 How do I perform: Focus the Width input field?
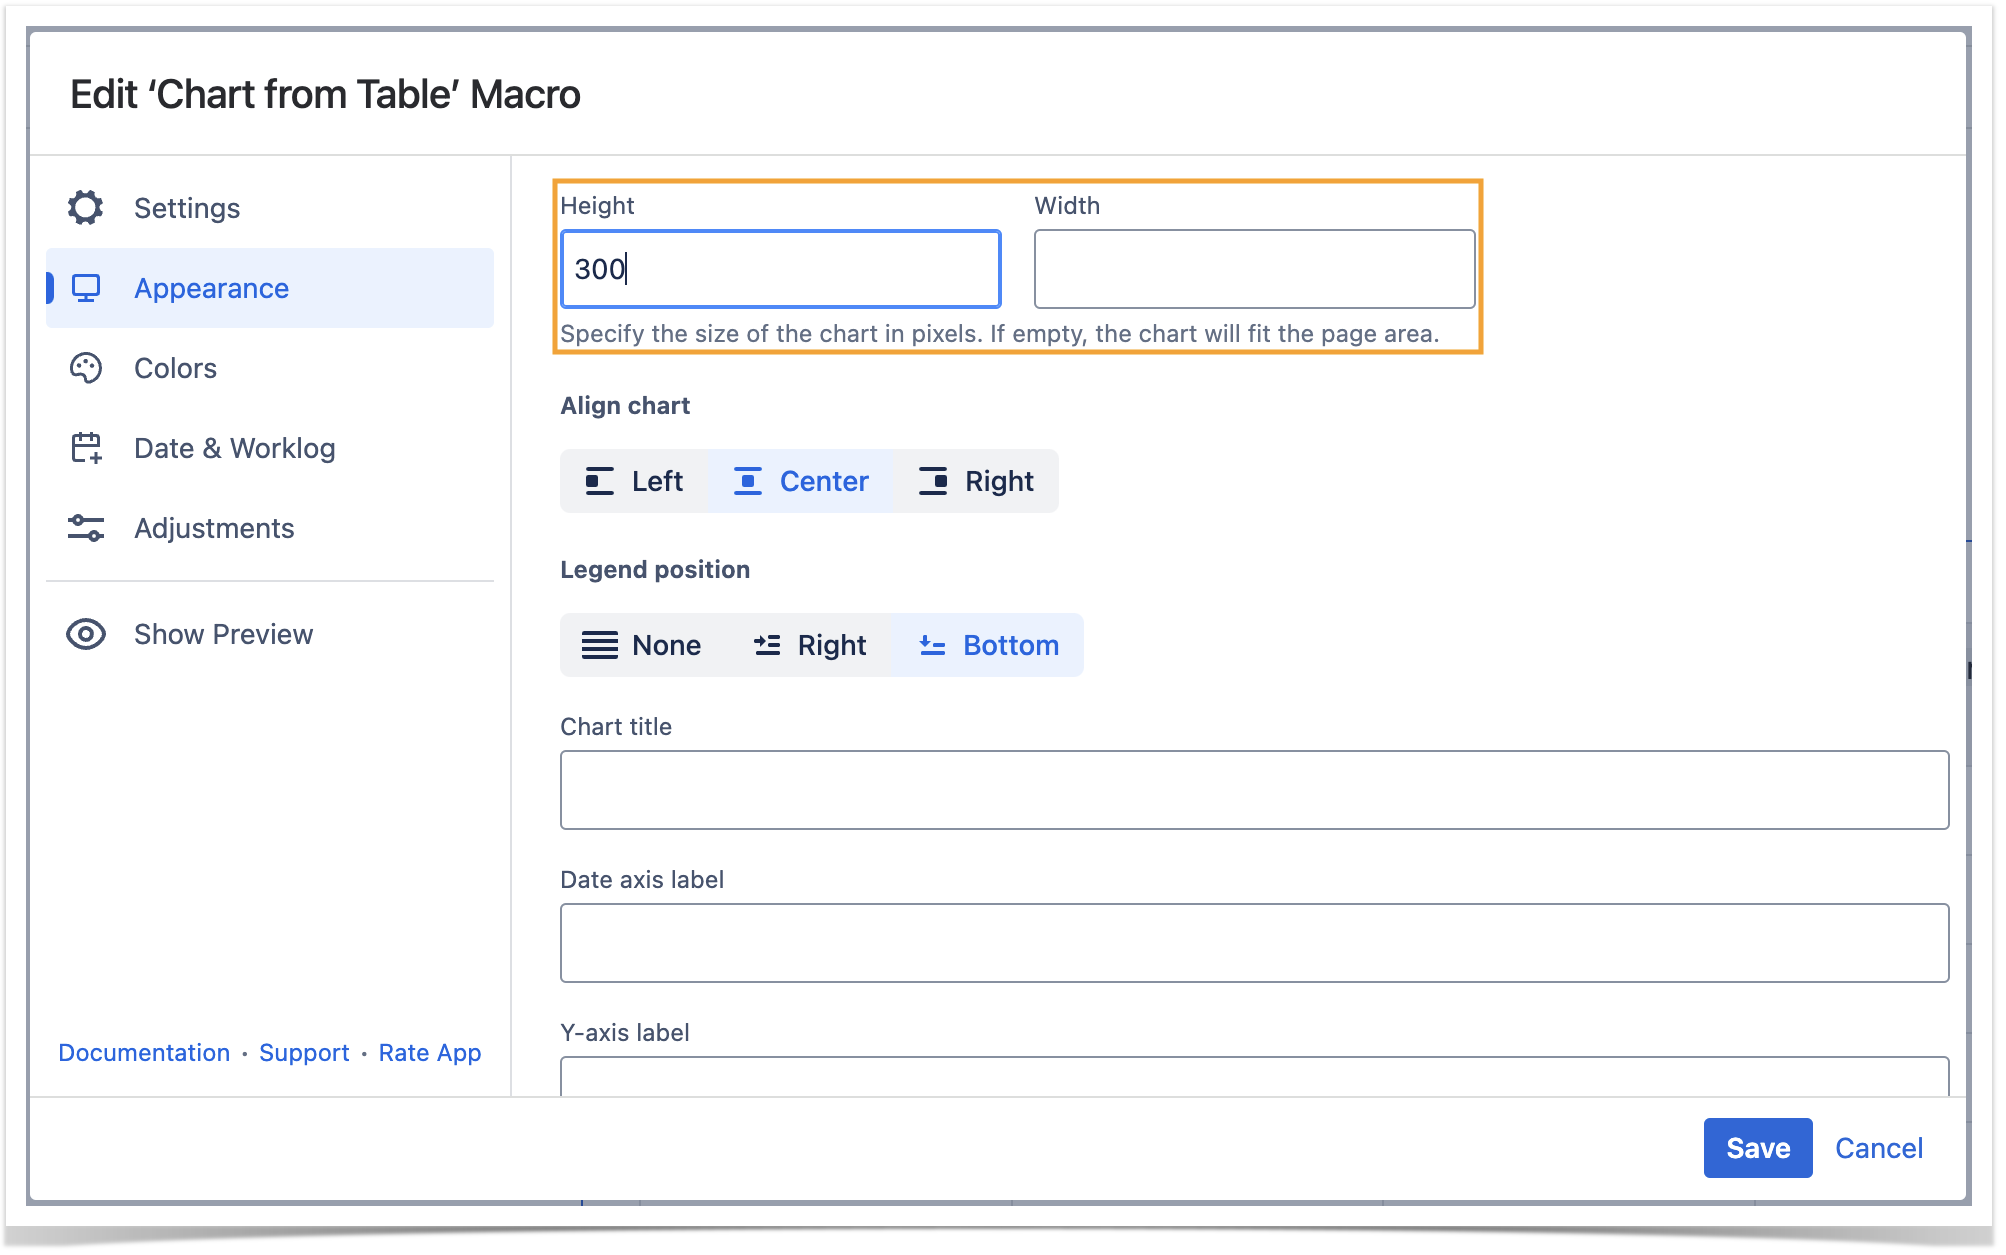point(1254,269)
